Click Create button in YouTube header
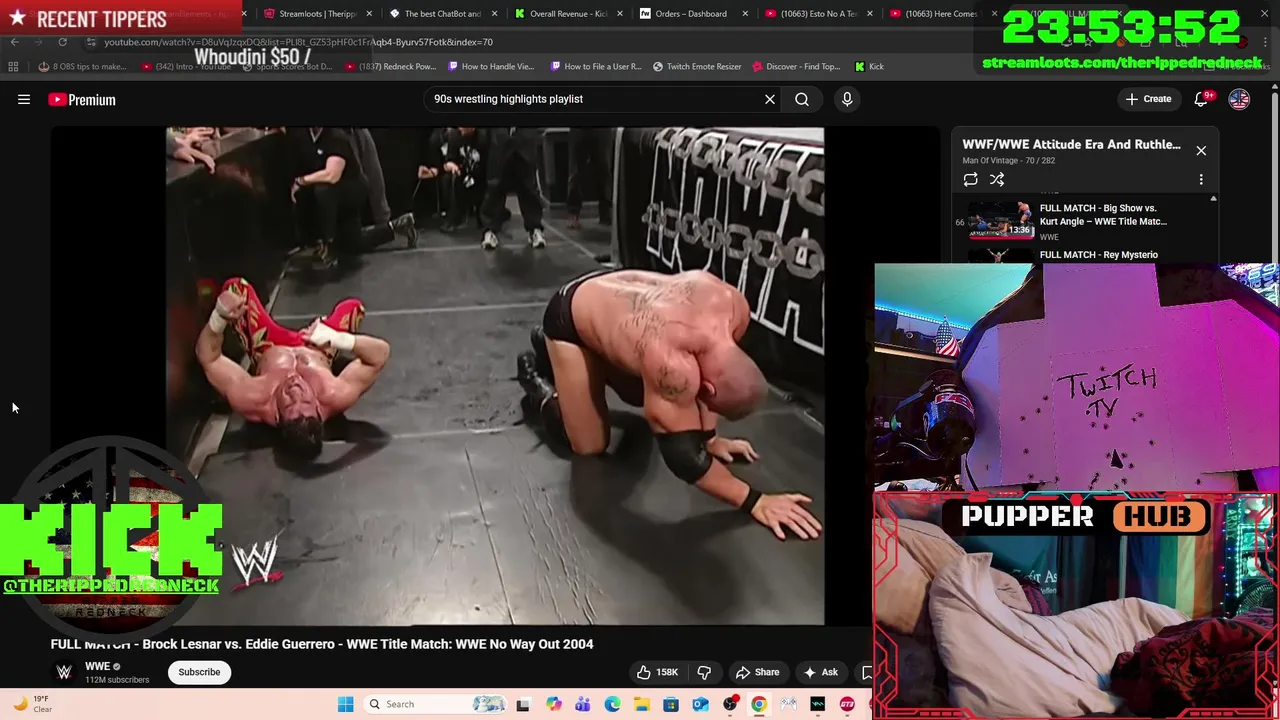1280x720 pixels. (x=1148, y=99)
